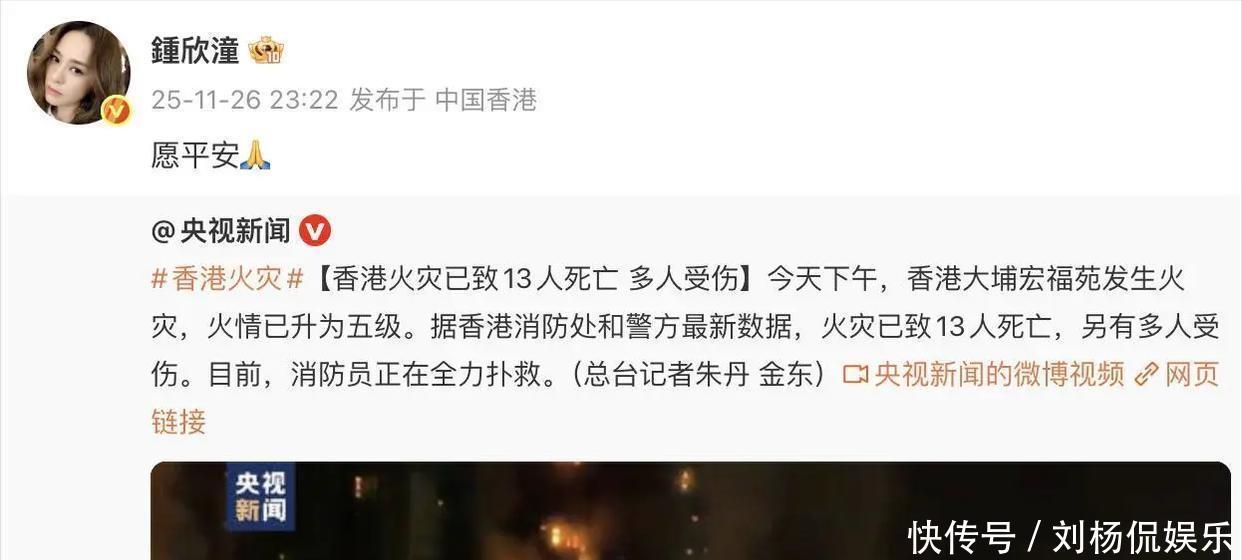Click the gold verification badge on the avatar
Screen dimensions: 1242x560
pyautogui.click(x=116, y=109)
